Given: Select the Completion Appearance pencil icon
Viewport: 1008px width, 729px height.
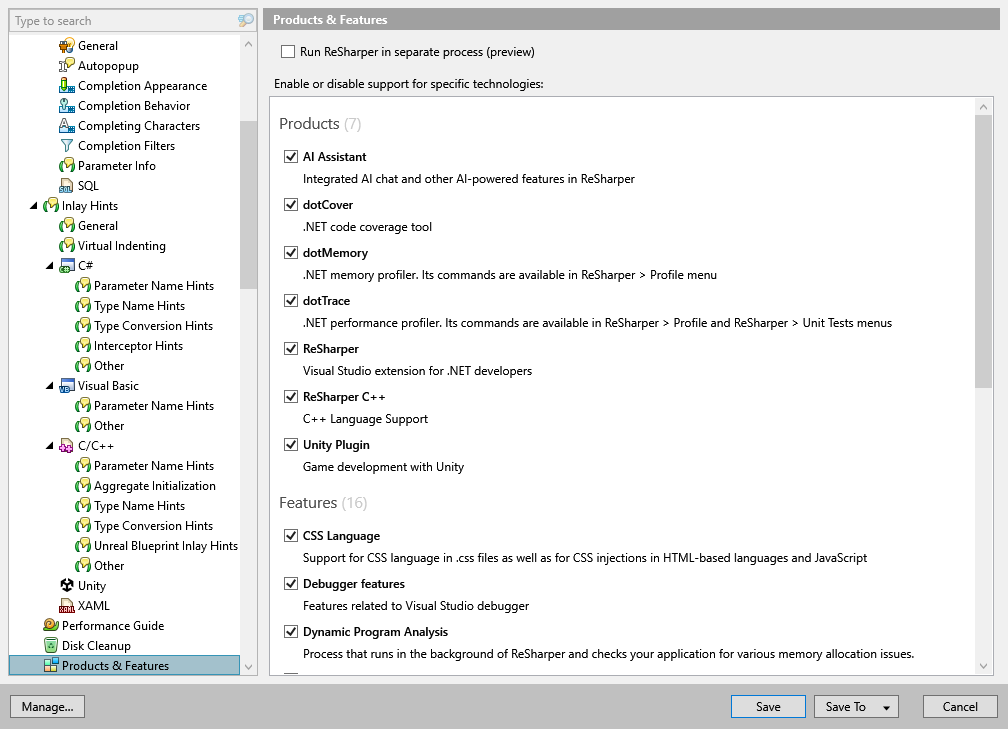Looking at the screenshot, I should [66, 85].
